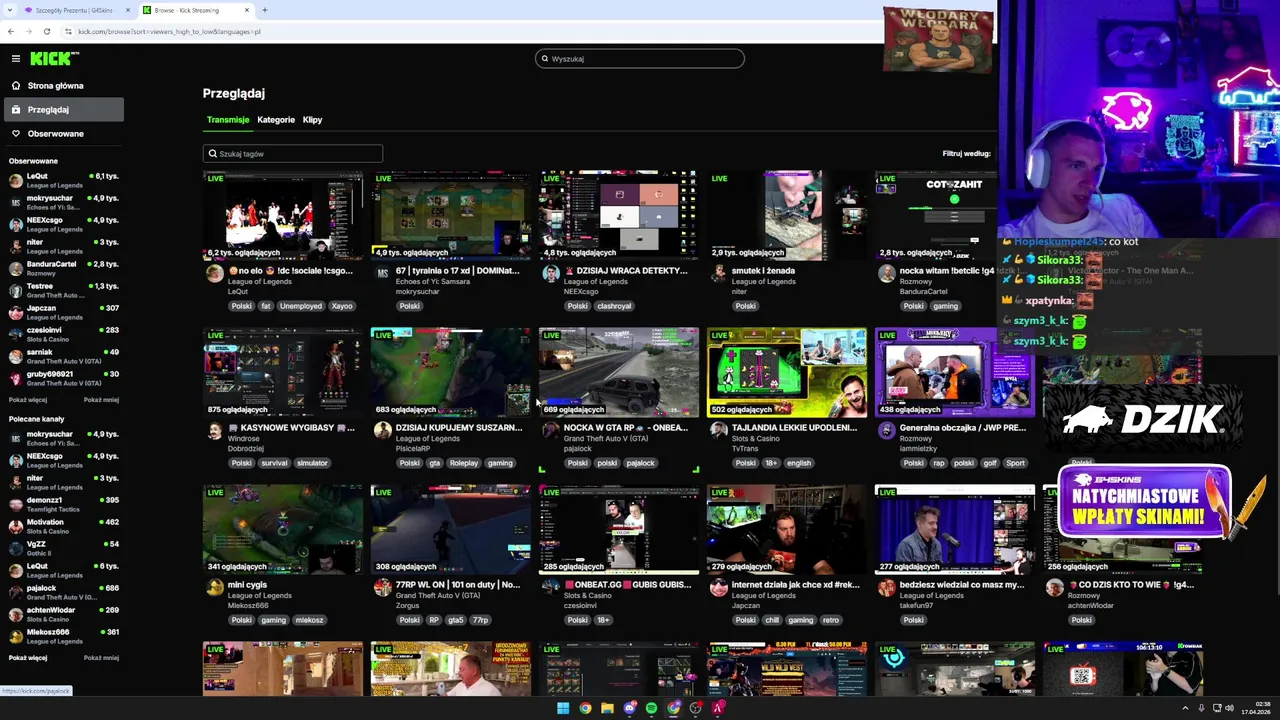Collapse with Pokaż mniej under Obserwowane list

(x=101, y=400)
